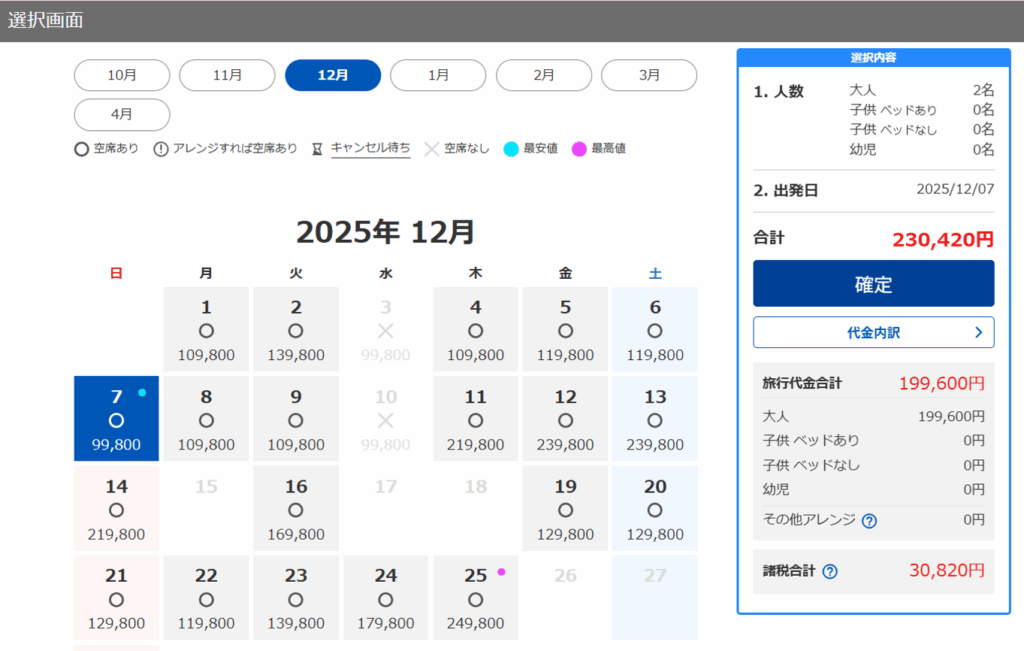Click help icon beside 諸税合計
Viewport: 1024px width, 651px height.
[x=829, y=572]
